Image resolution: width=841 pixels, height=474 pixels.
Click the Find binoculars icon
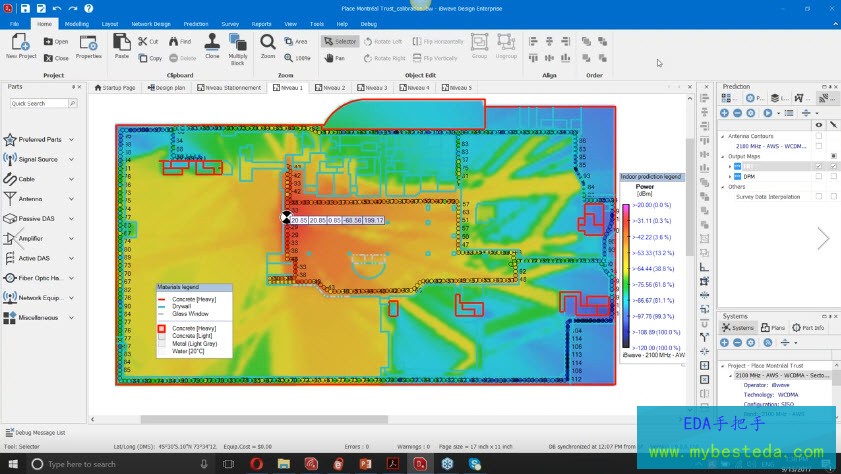tap(173, 42)
